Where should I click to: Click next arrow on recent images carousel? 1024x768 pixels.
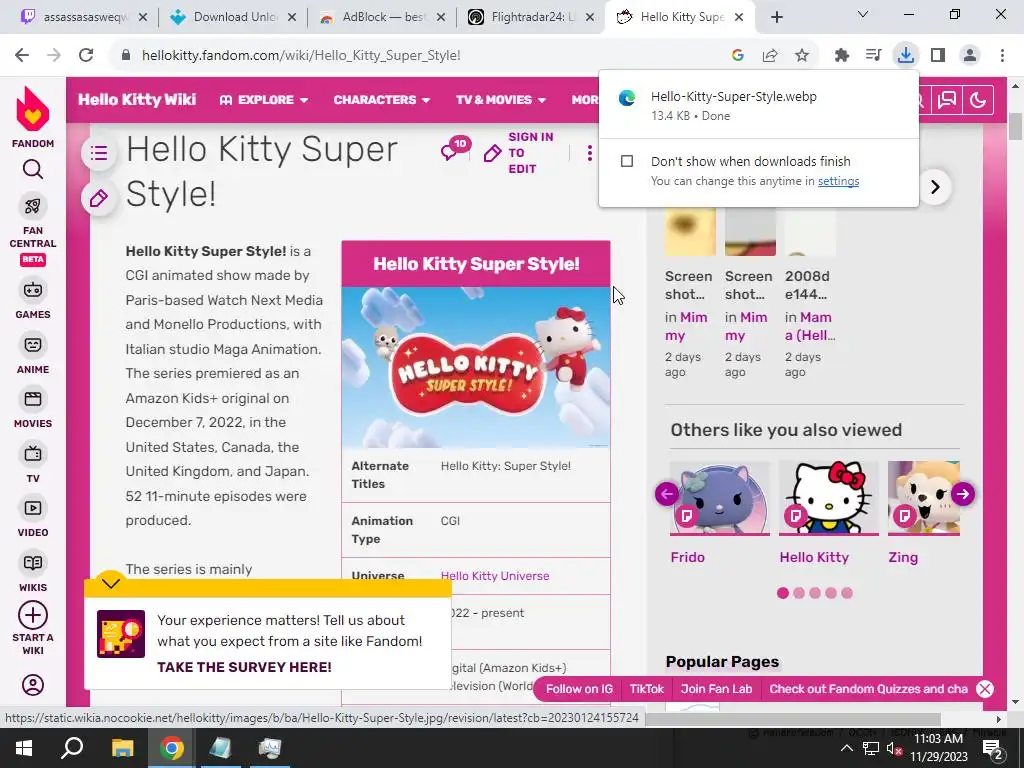pyautogui.click(x=935, y=187)
